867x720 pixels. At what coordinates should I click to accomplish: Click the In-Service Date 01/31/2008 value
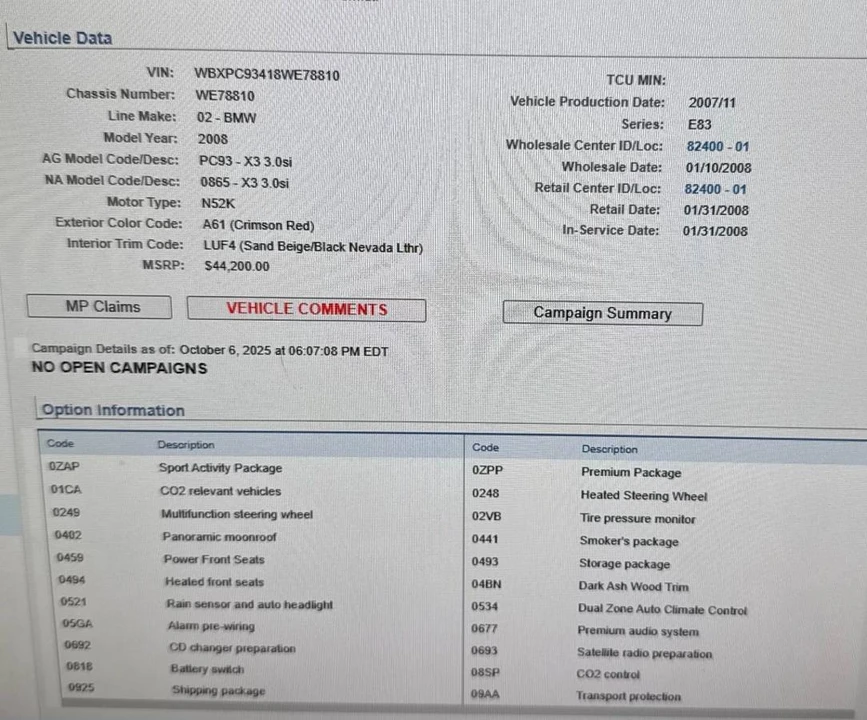click(x=715, y=231)
